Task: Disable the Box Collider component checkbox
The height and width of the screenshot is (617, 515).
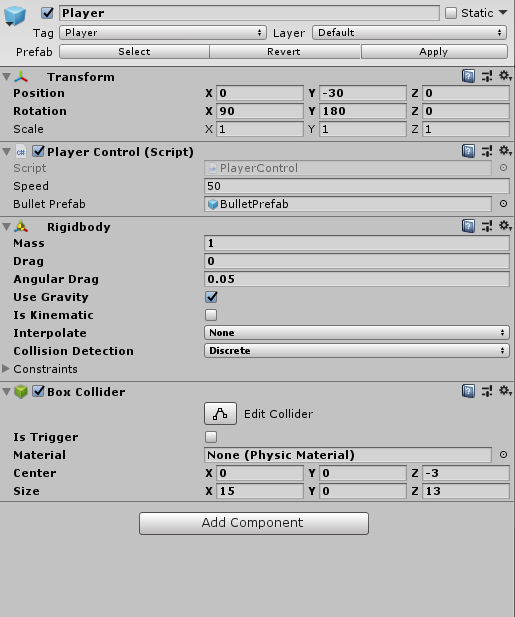Action: [x=38, y=391]
